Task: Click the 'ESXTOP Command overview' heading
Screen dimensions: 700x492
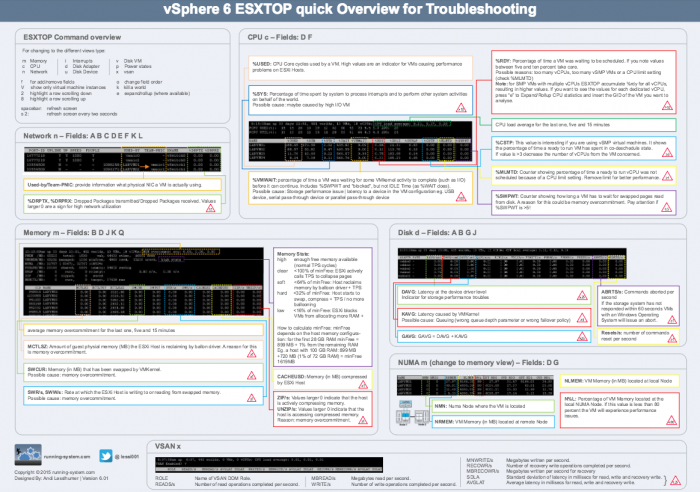Action: point(72,37)
